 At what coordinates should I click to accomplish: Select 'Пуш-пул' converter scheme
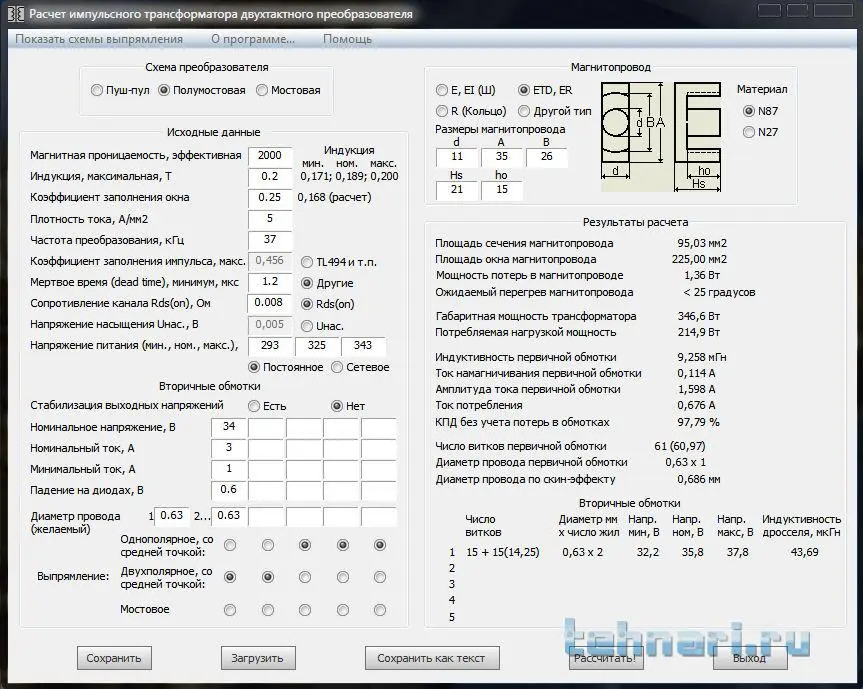pos(120,90)
